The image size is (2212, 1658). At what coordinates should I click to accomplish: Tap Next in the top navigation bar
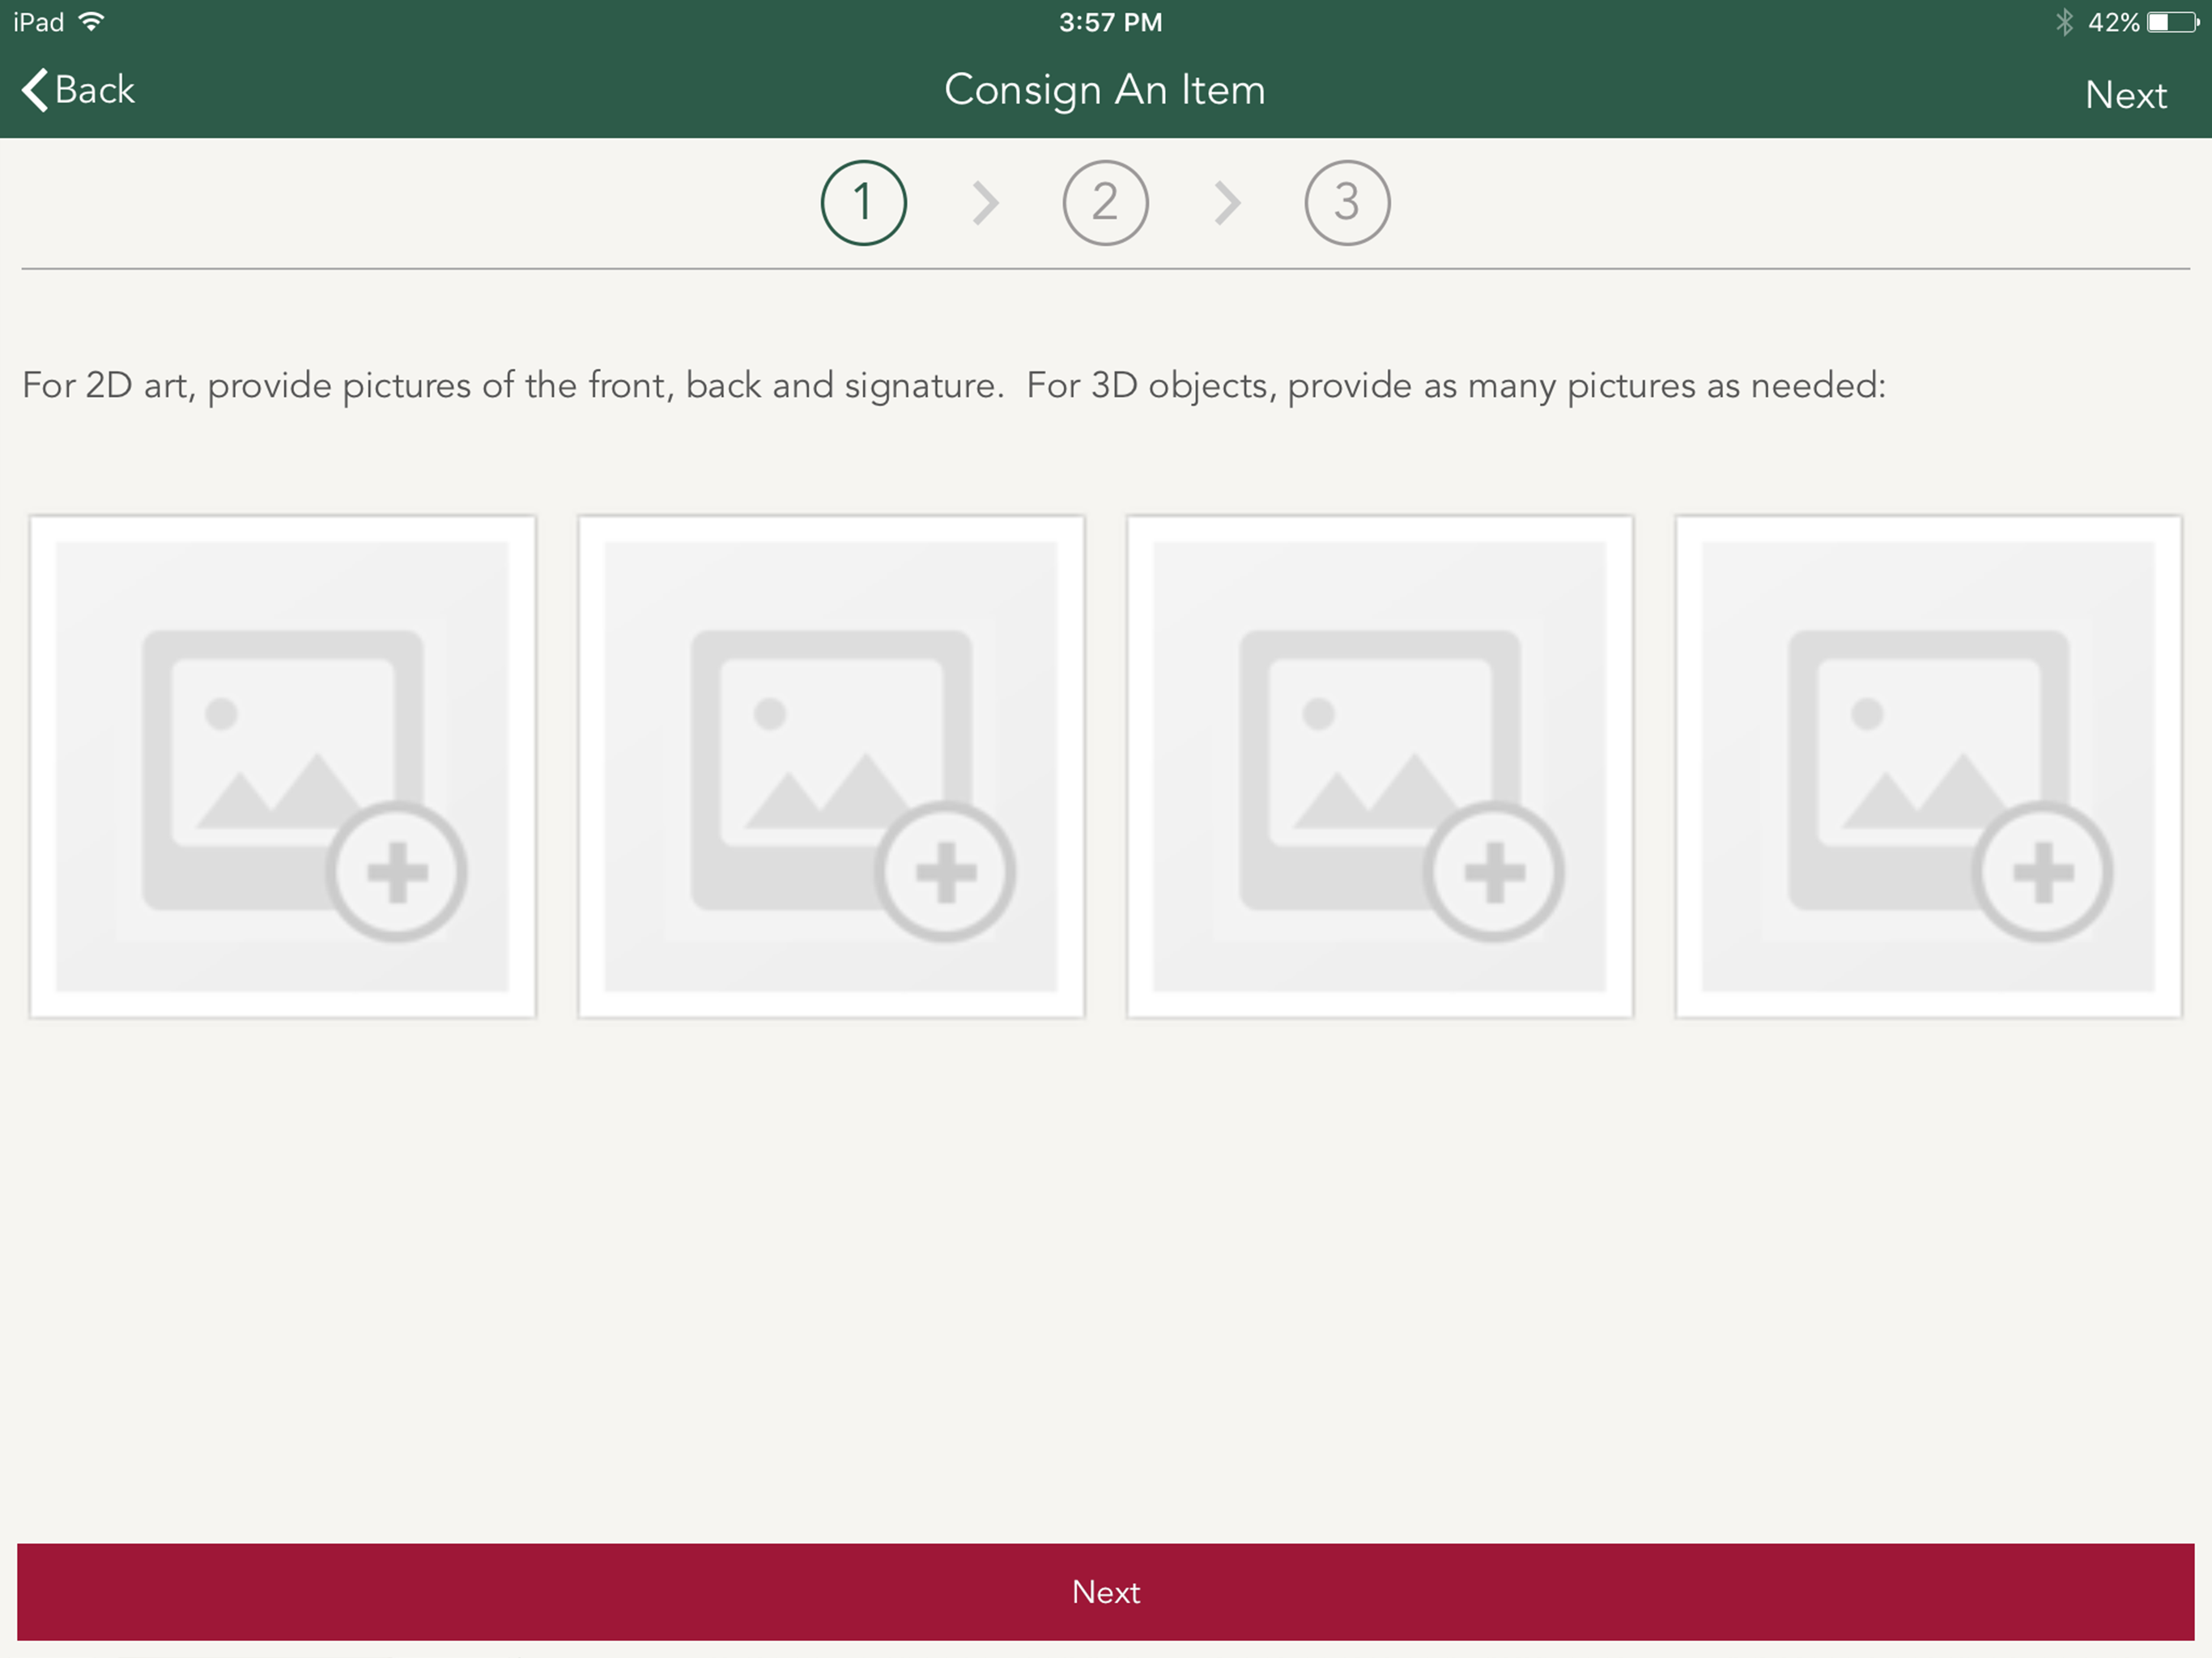coord(2125,95)
